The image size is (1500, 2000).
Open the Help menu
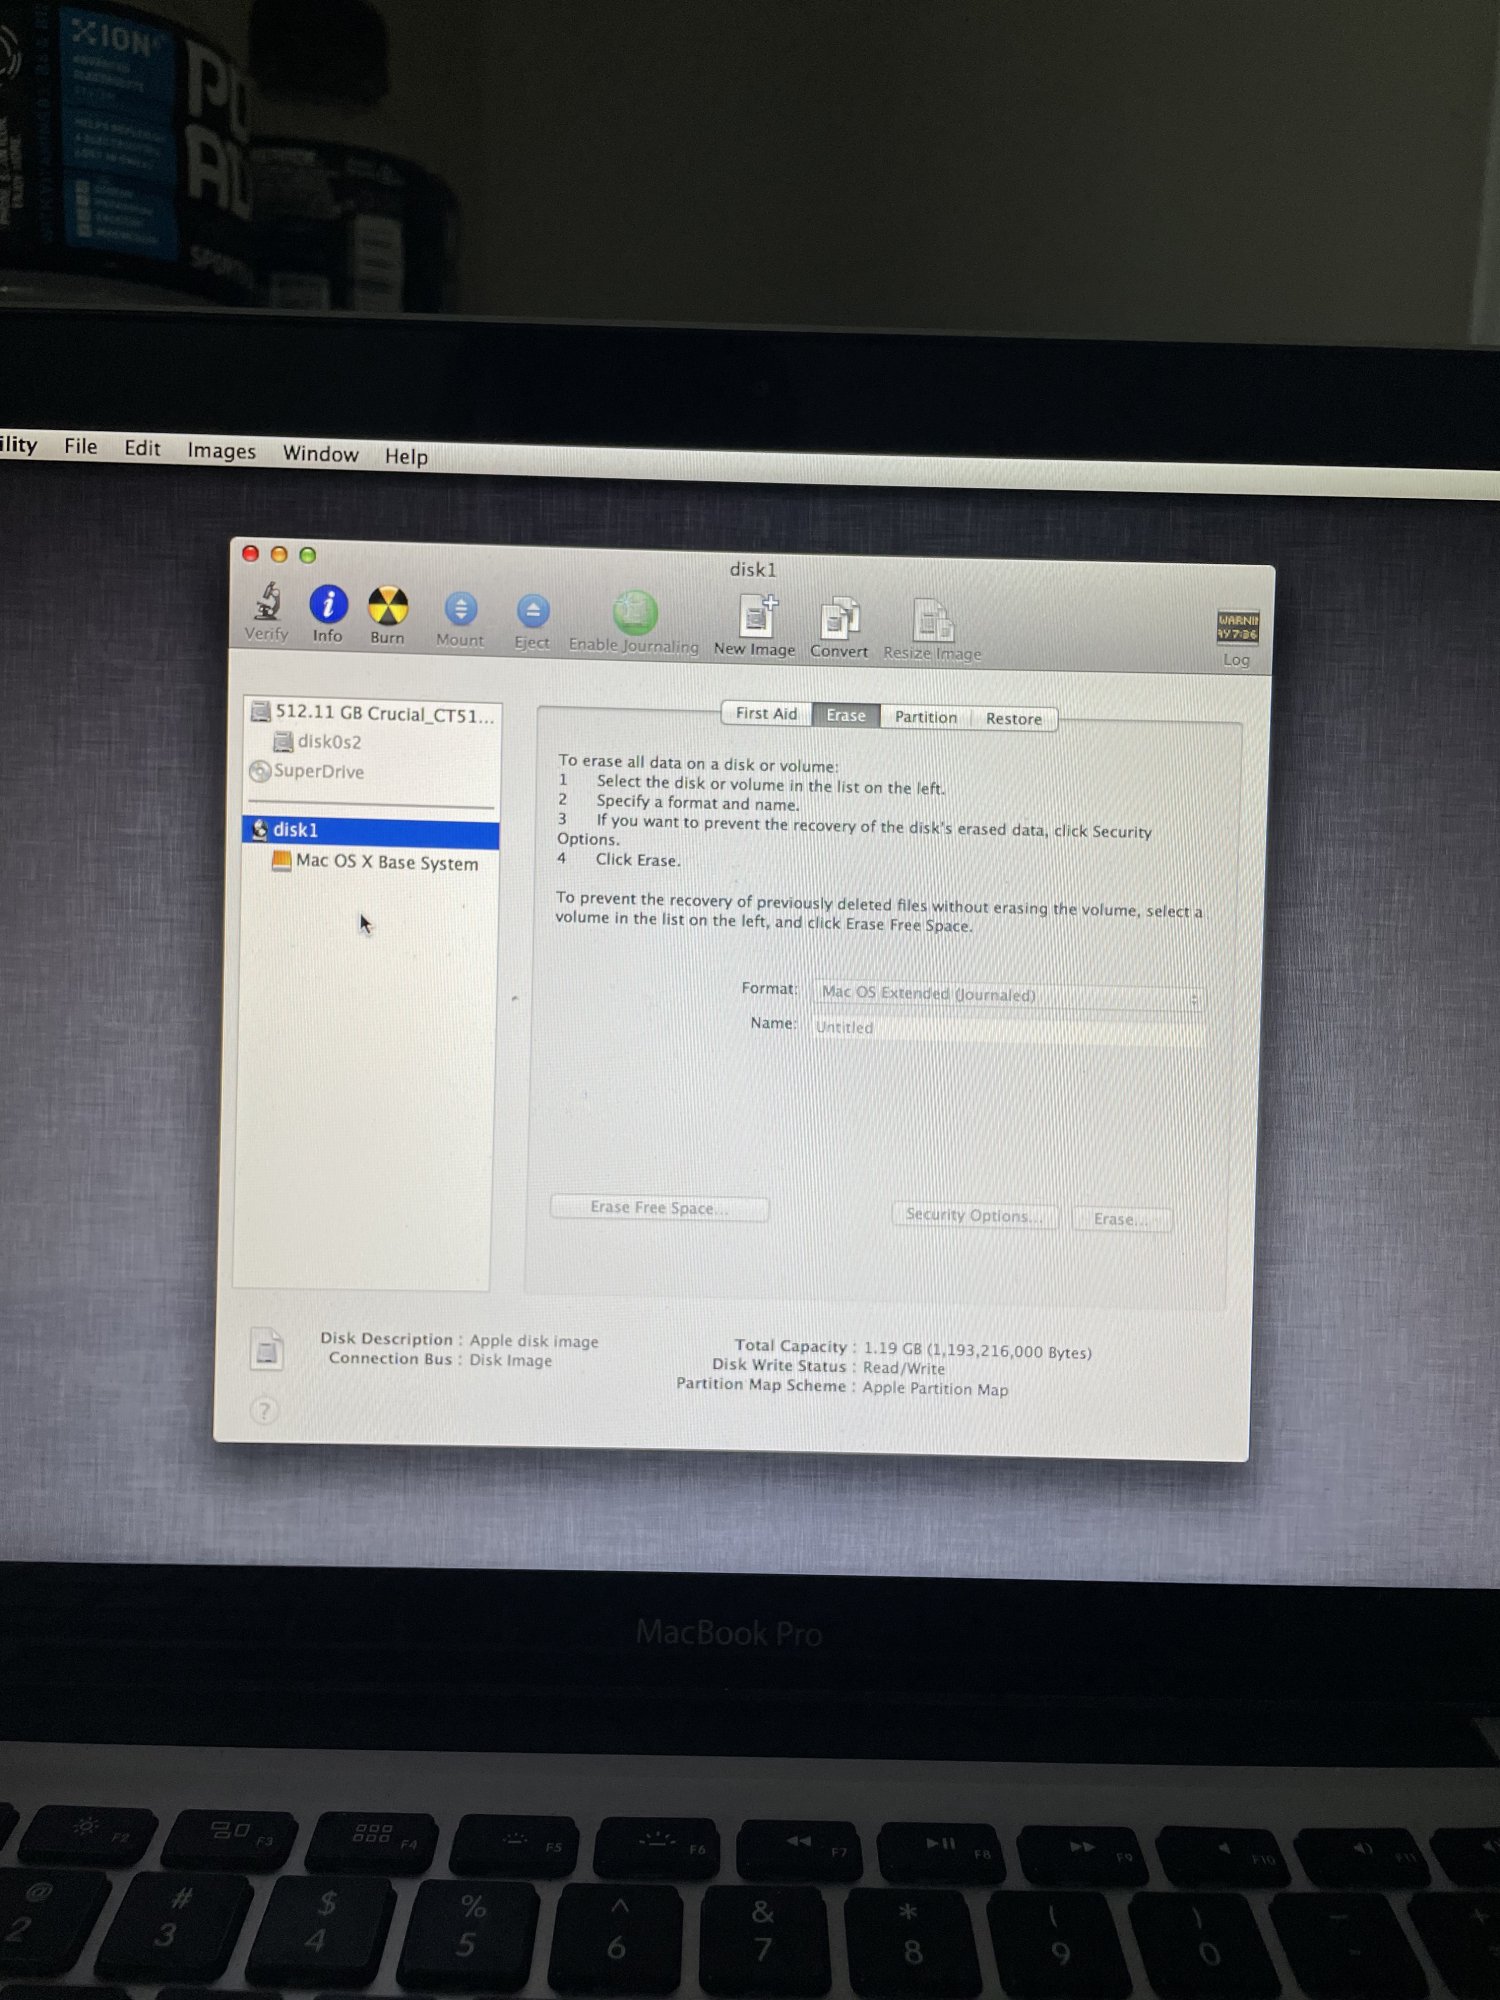click(x=406, y=457)
